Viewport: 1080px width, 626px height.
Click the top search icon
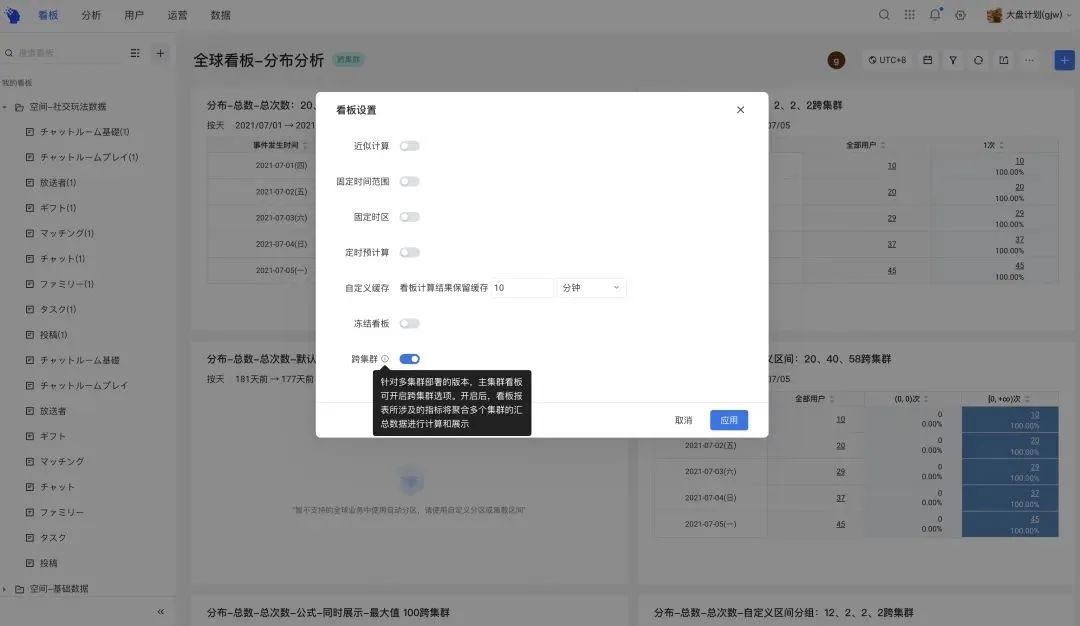pos(884,14)
